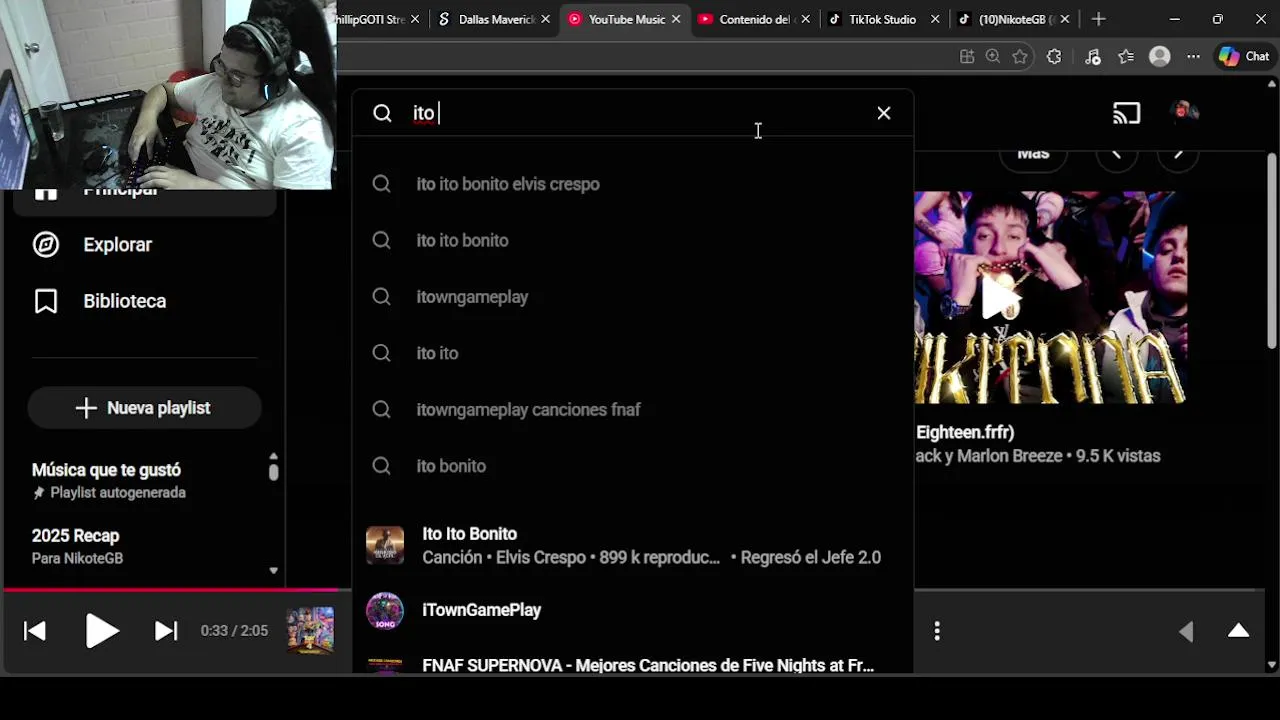Expand the player page with up arrow
The image size is (1280, 720).
(1238, 630)
